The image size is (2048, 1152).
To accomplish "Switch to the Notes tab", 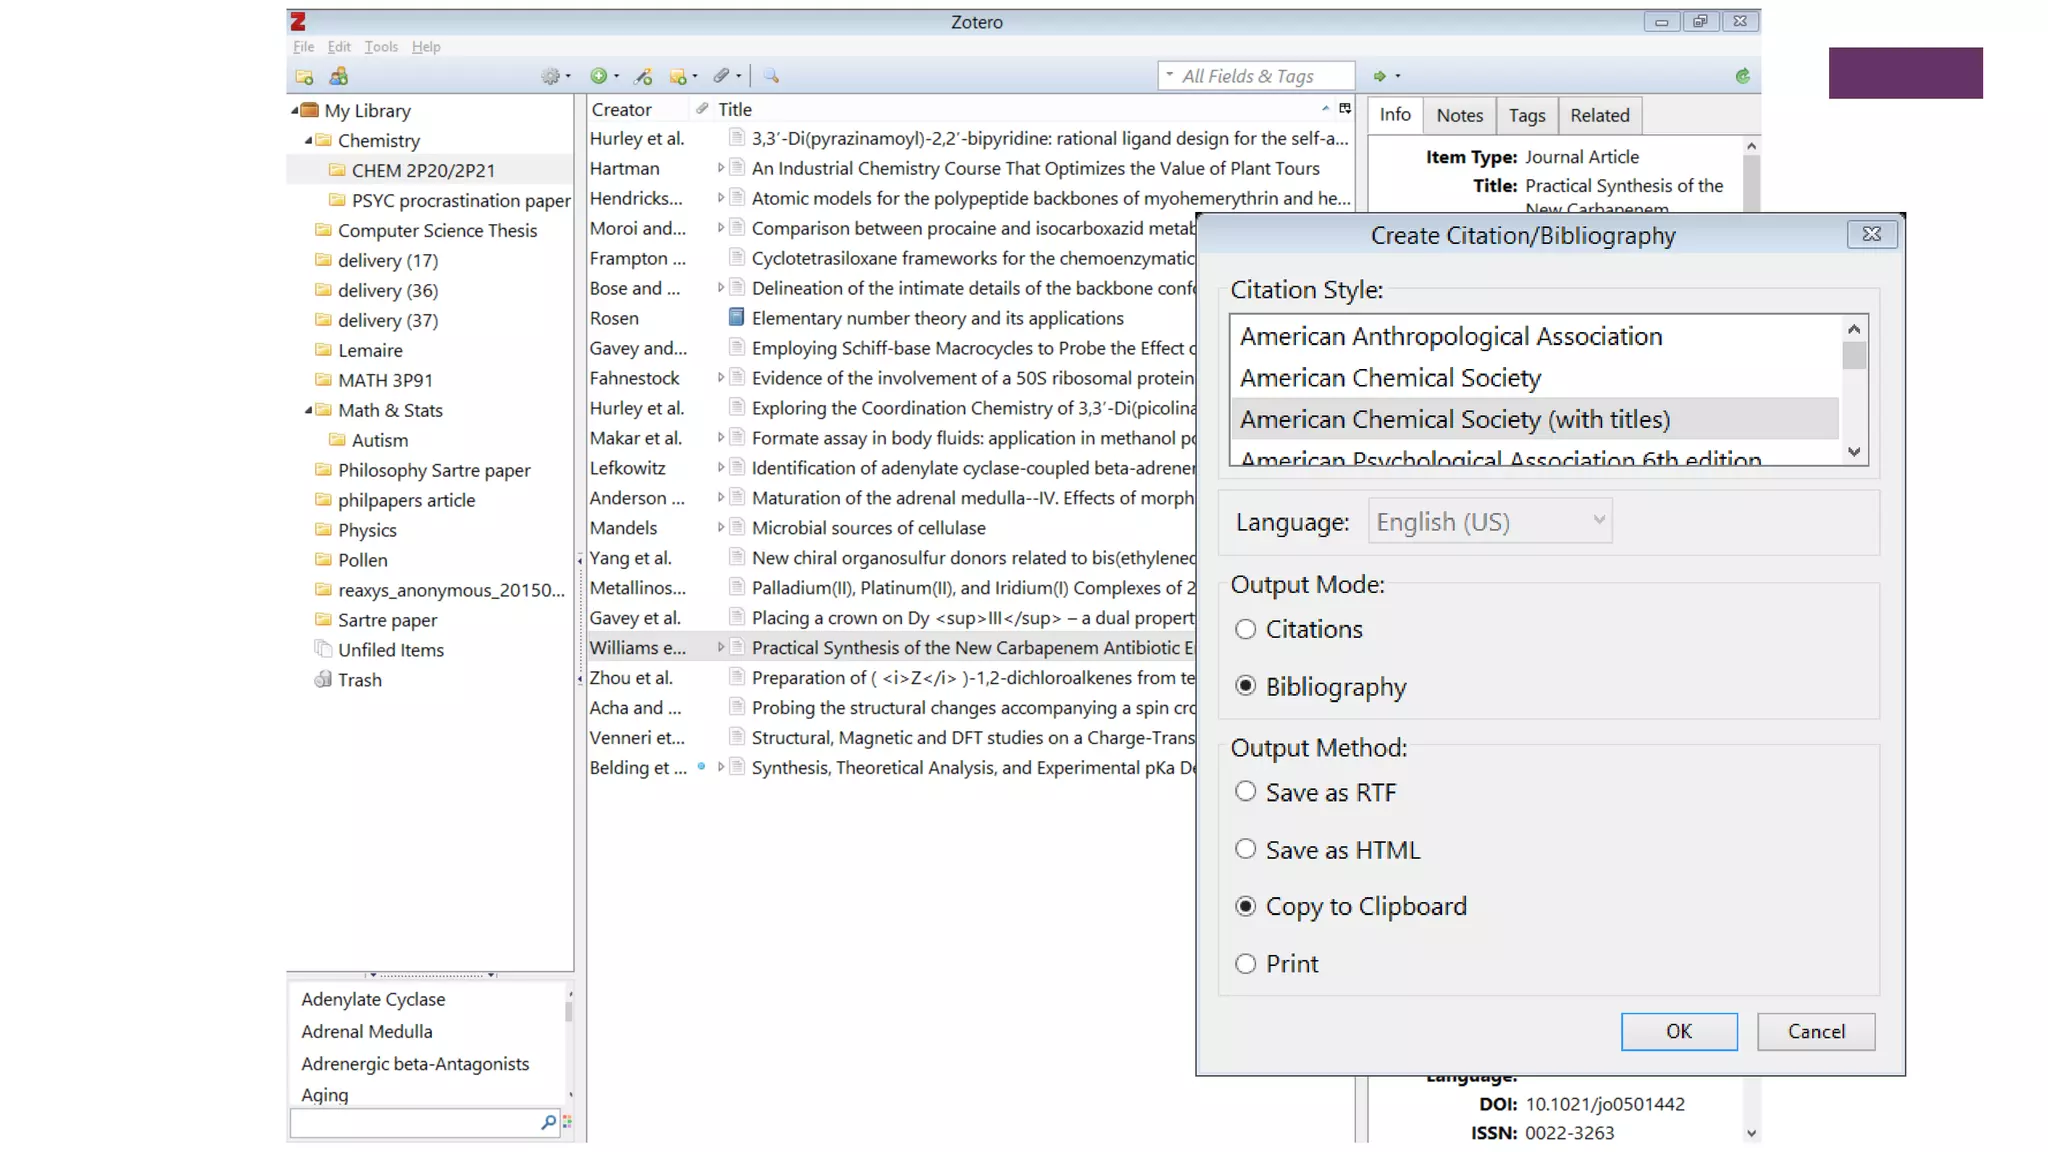I will click(1459, 116).
